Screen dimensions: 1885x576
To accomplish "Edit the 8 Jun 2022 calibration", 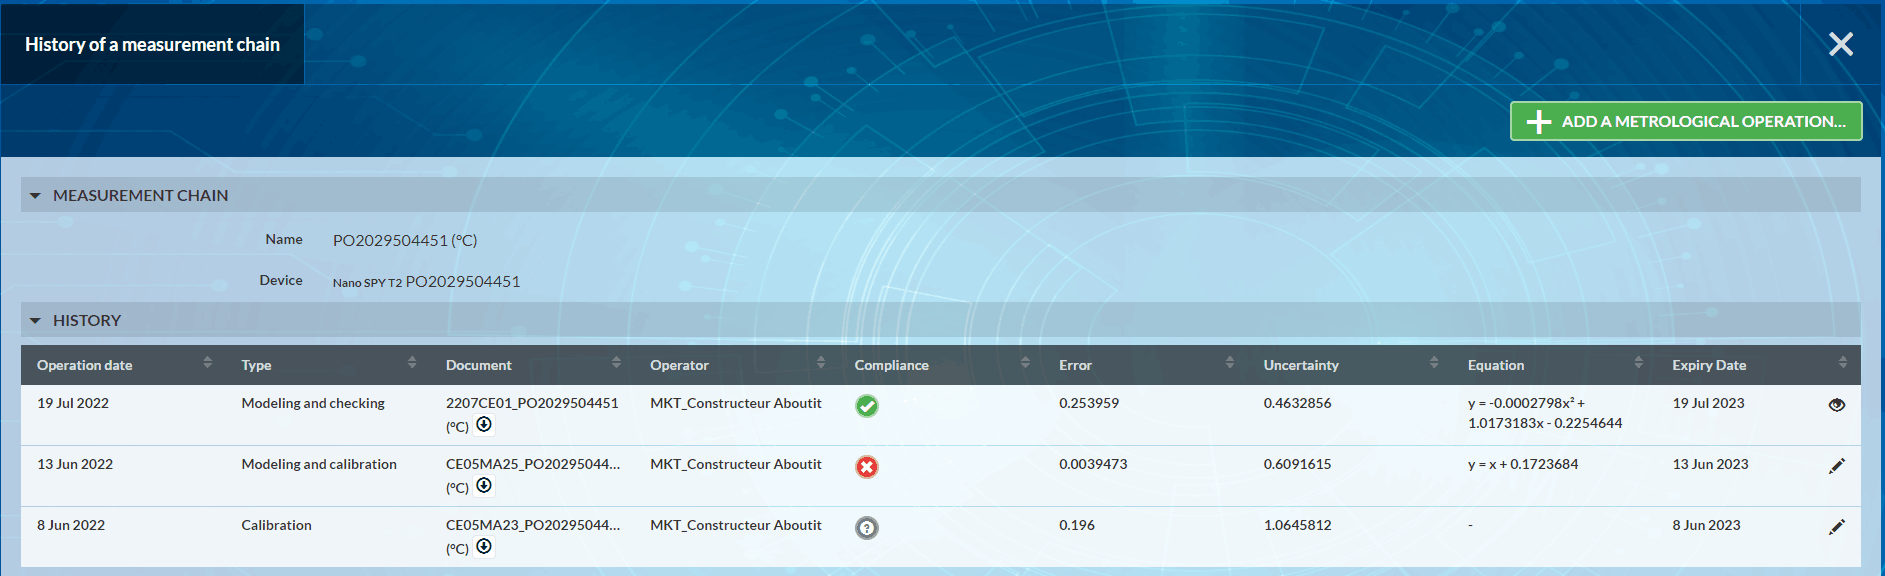I will point(1836,527).
